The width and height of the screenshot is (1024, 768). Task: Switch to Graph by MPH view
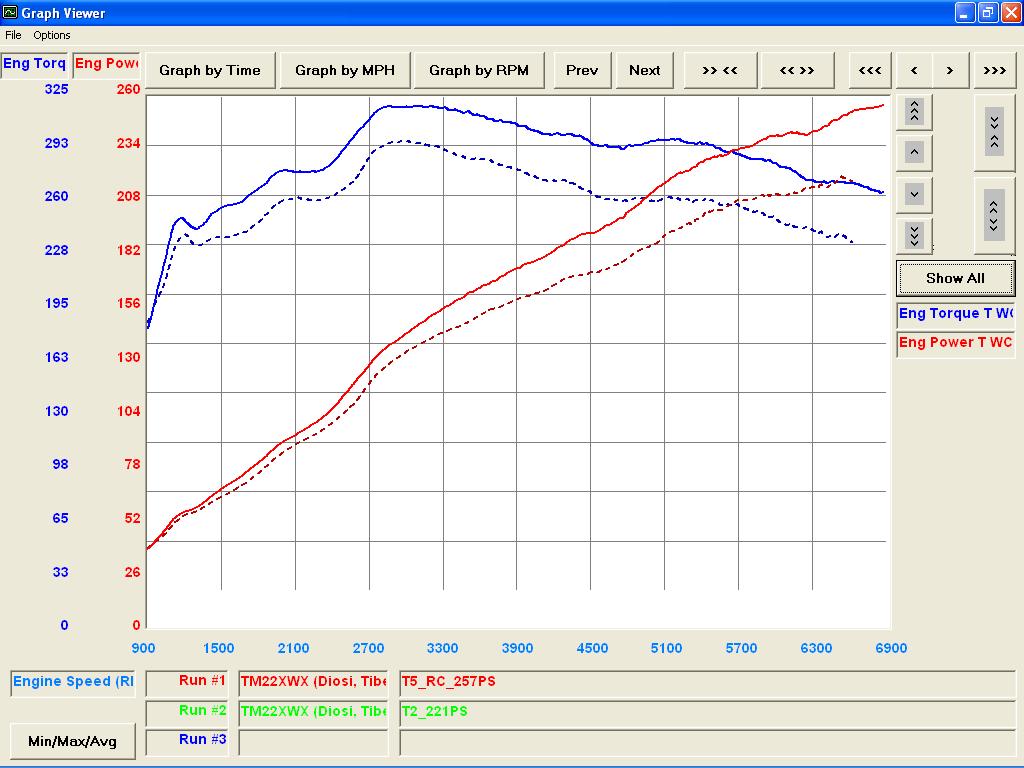click(x=345, y=71)
